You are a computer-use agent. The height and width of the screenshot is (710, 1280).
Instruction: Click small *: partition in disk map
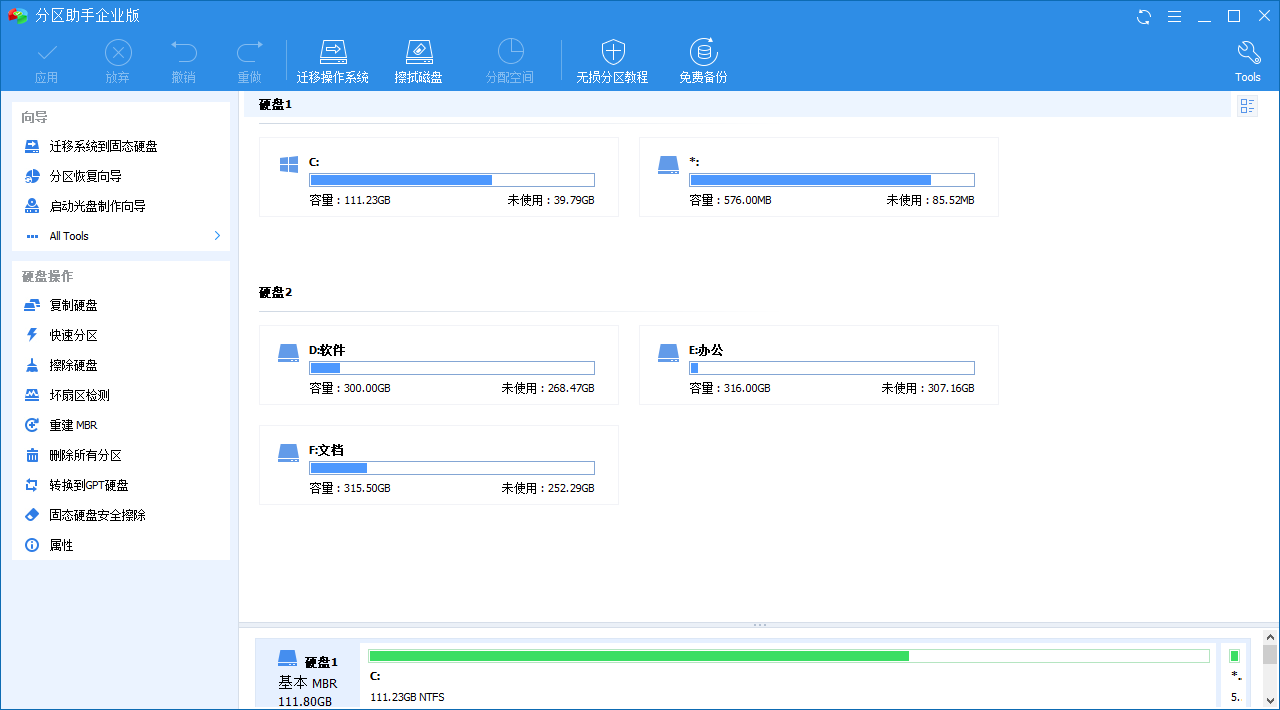pyautogui.click(x=1235, y=675)
